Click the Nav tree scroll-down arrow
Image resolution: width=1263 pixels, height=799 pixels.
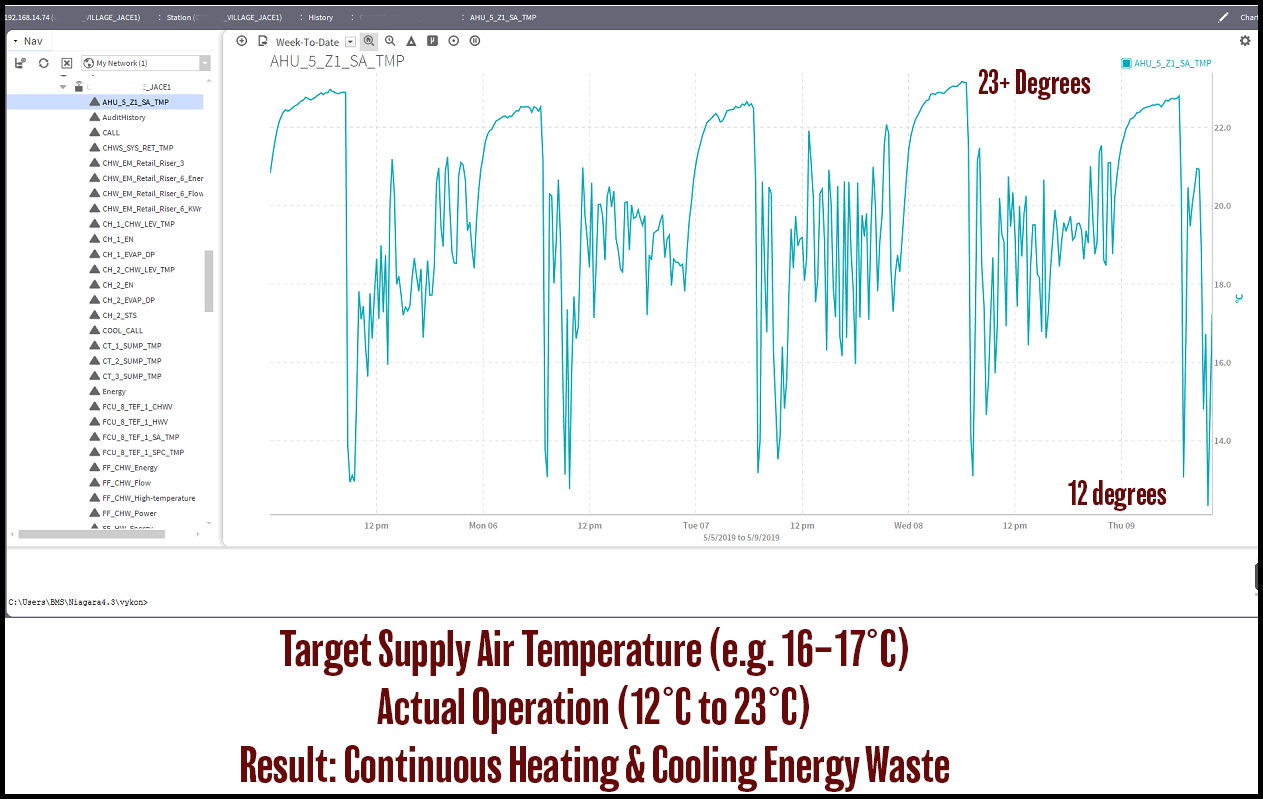coord(209,523)
